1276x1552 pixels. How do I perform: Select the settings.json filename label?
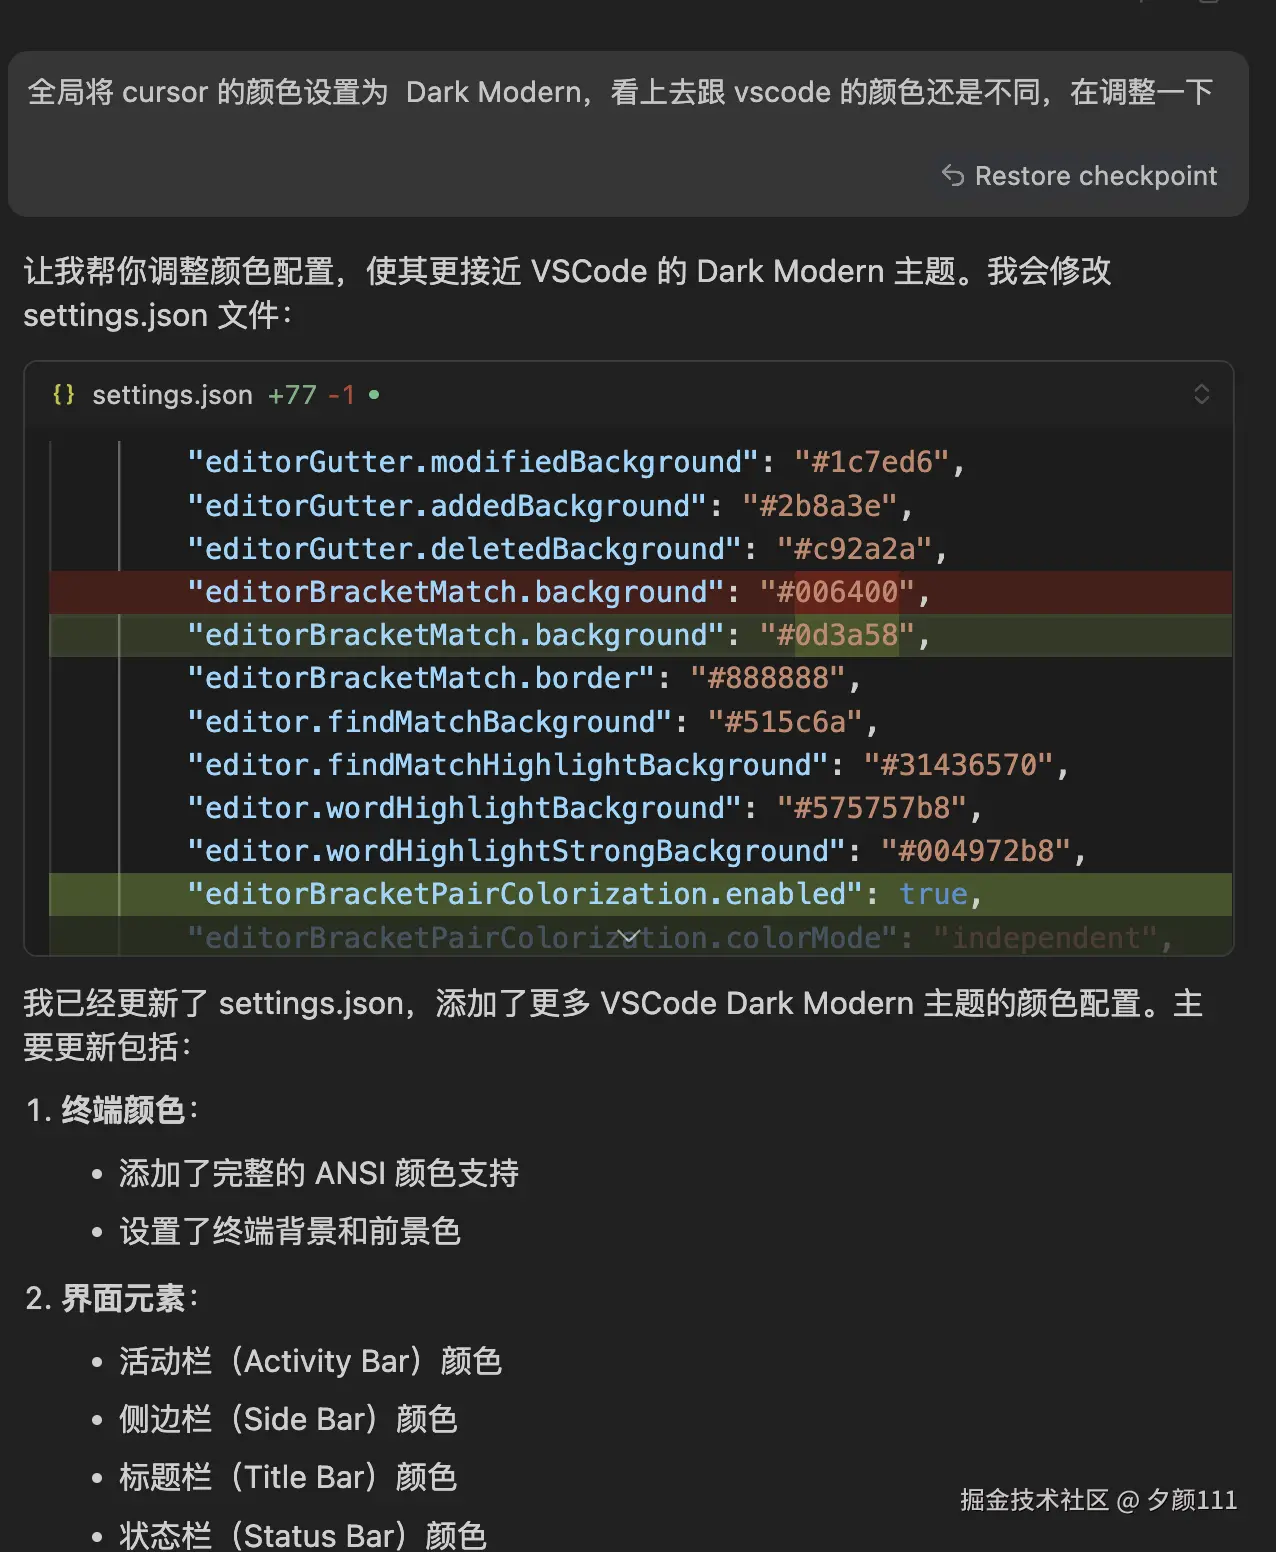(x=172, y=394)
